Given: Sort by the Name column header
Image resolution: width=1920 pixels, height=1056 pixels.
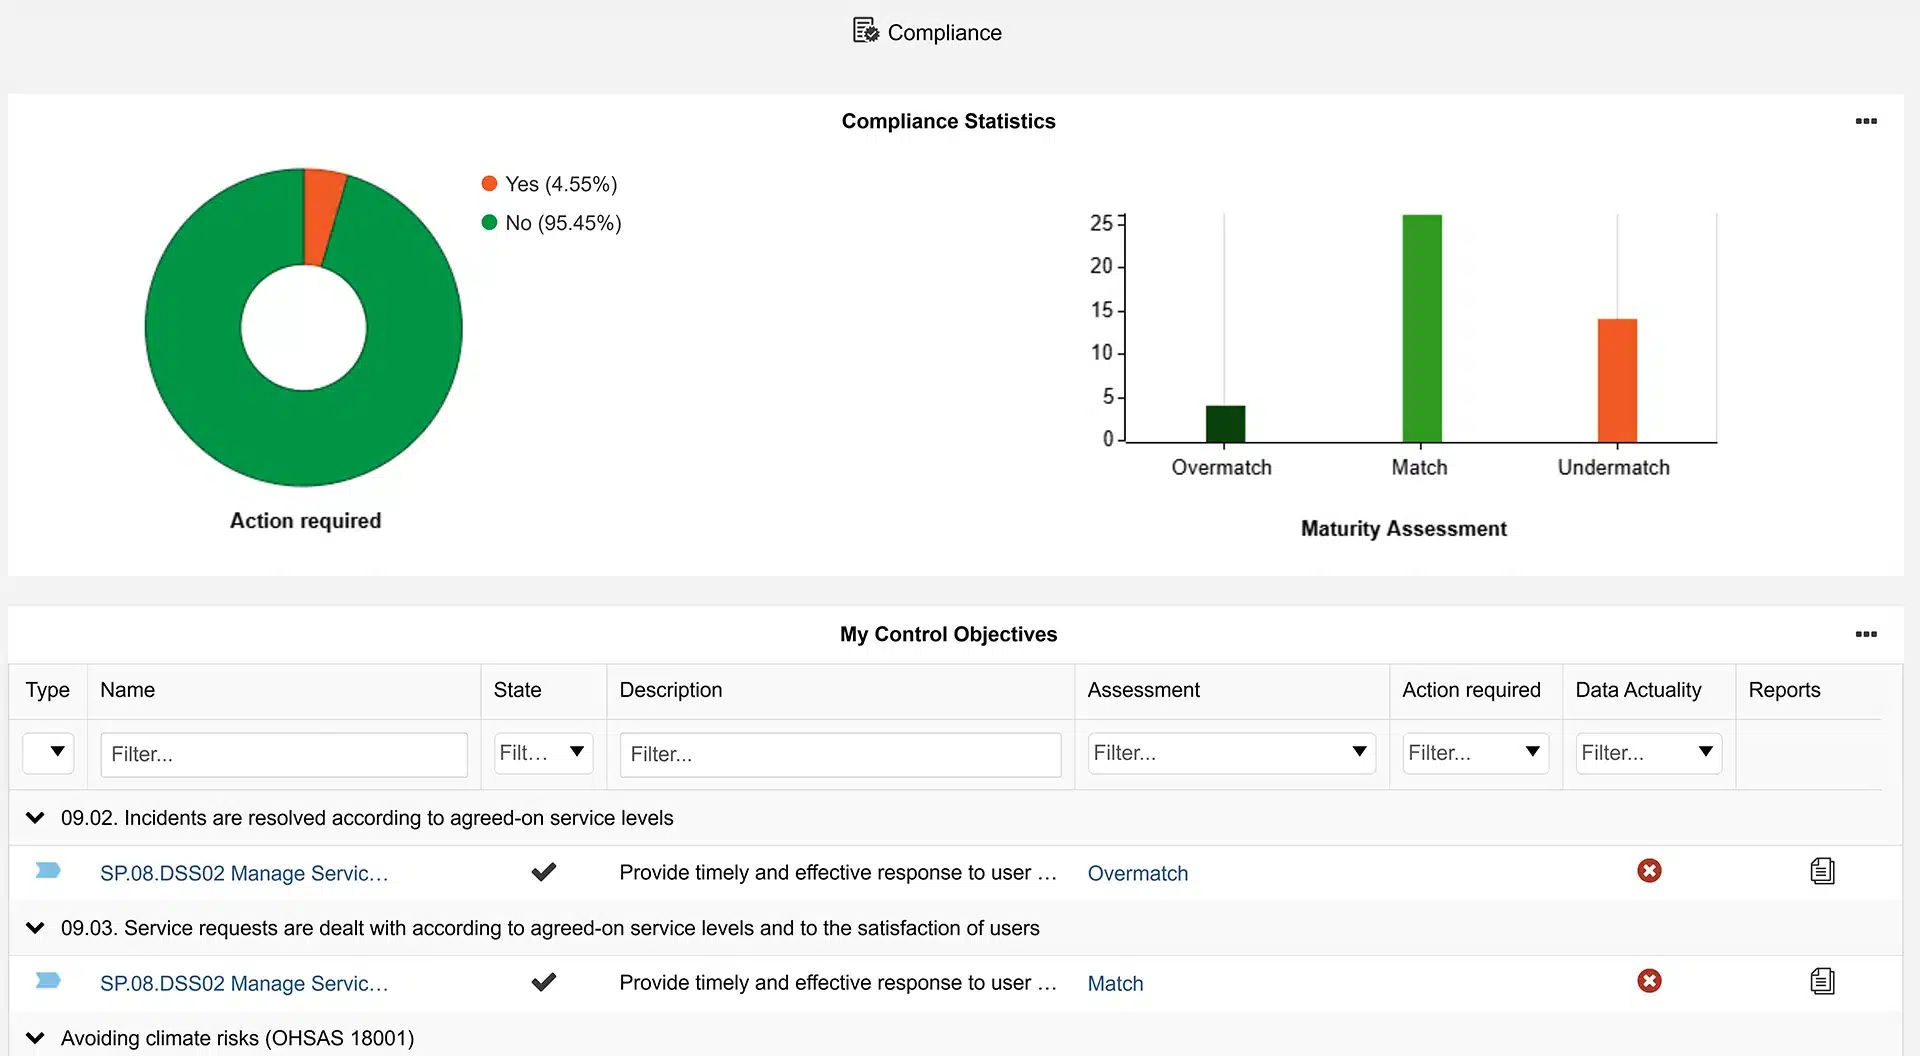Looking at the screenshot, I should coord(128,690).
